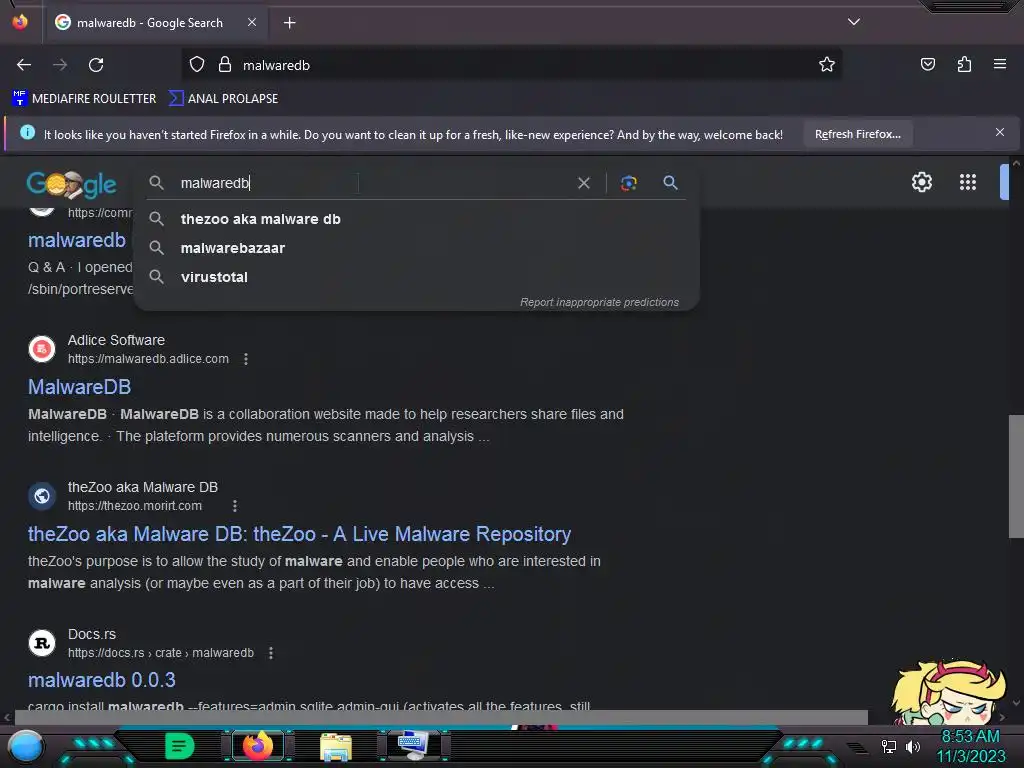Clear the Google search box text
Image resolution: width=1024 pixels, height=768 pixels.
point(584,184)
